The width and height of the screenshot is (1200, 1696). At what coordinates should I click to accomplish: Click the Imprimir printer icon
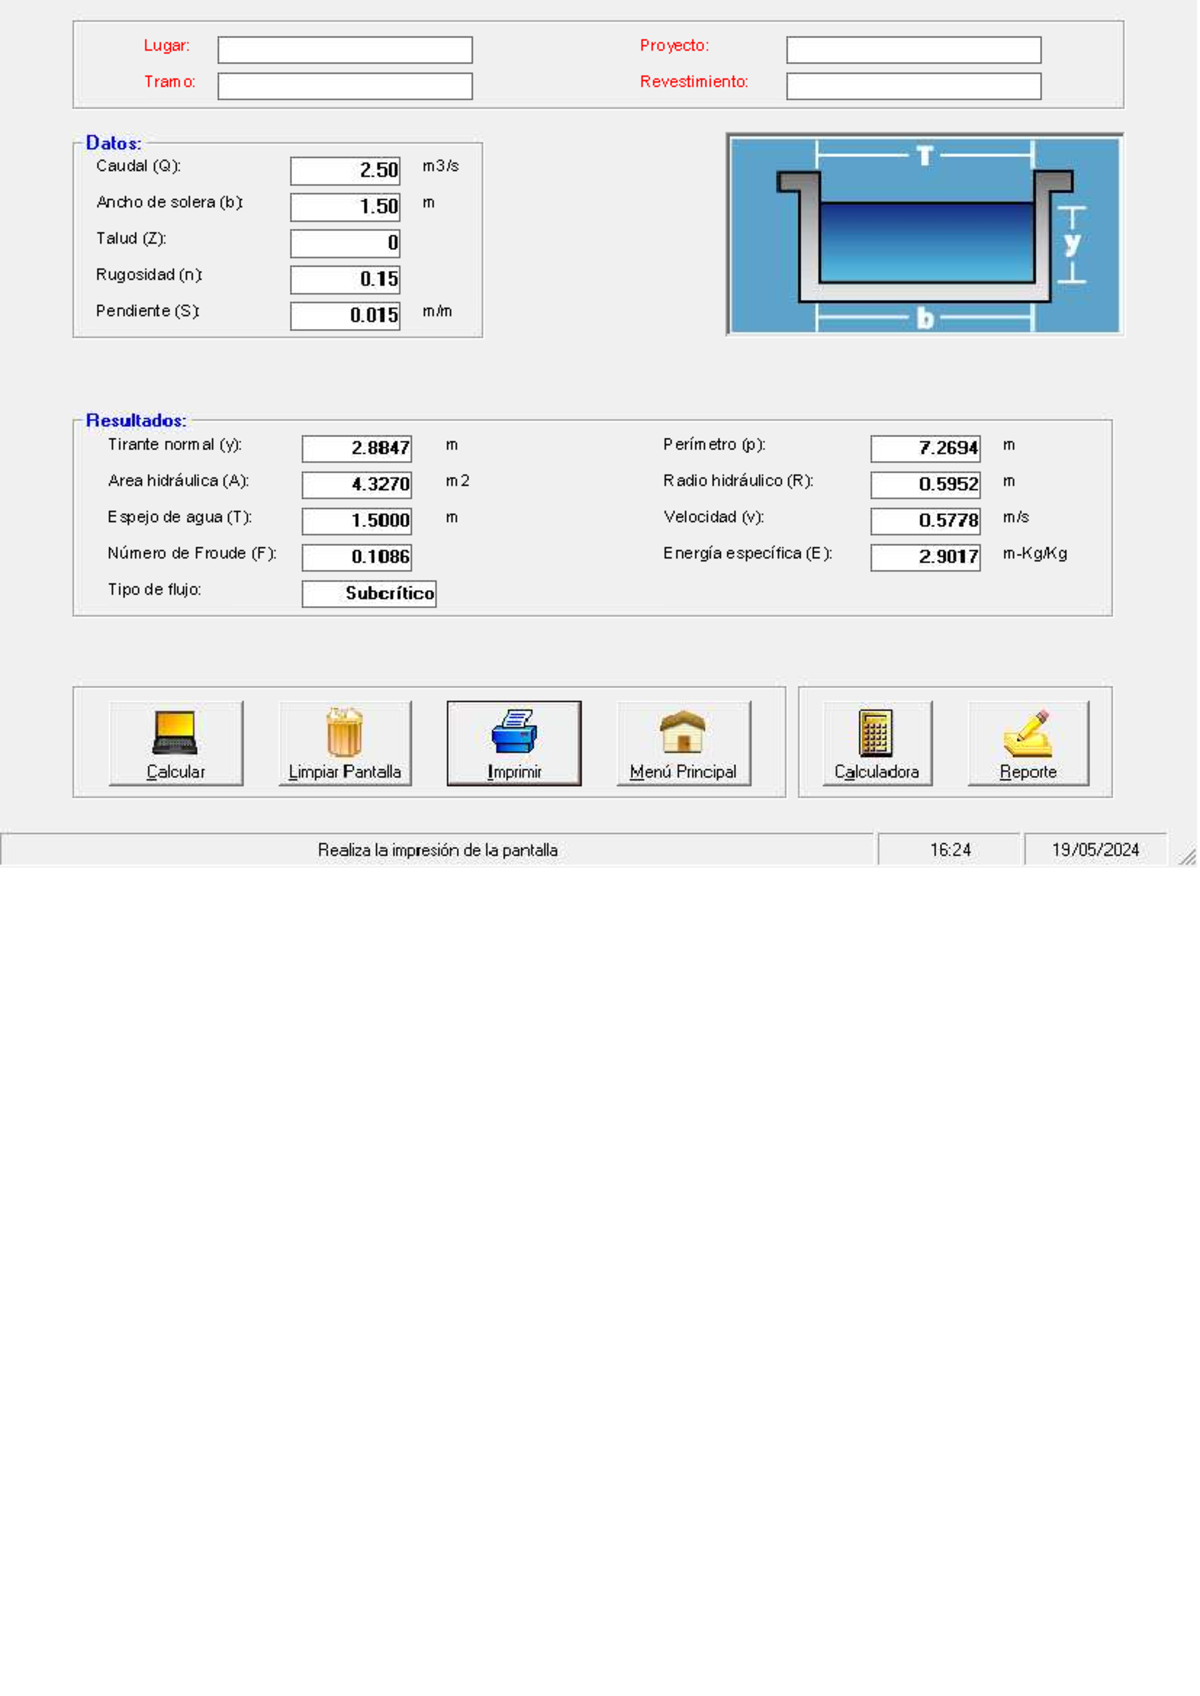514,732
